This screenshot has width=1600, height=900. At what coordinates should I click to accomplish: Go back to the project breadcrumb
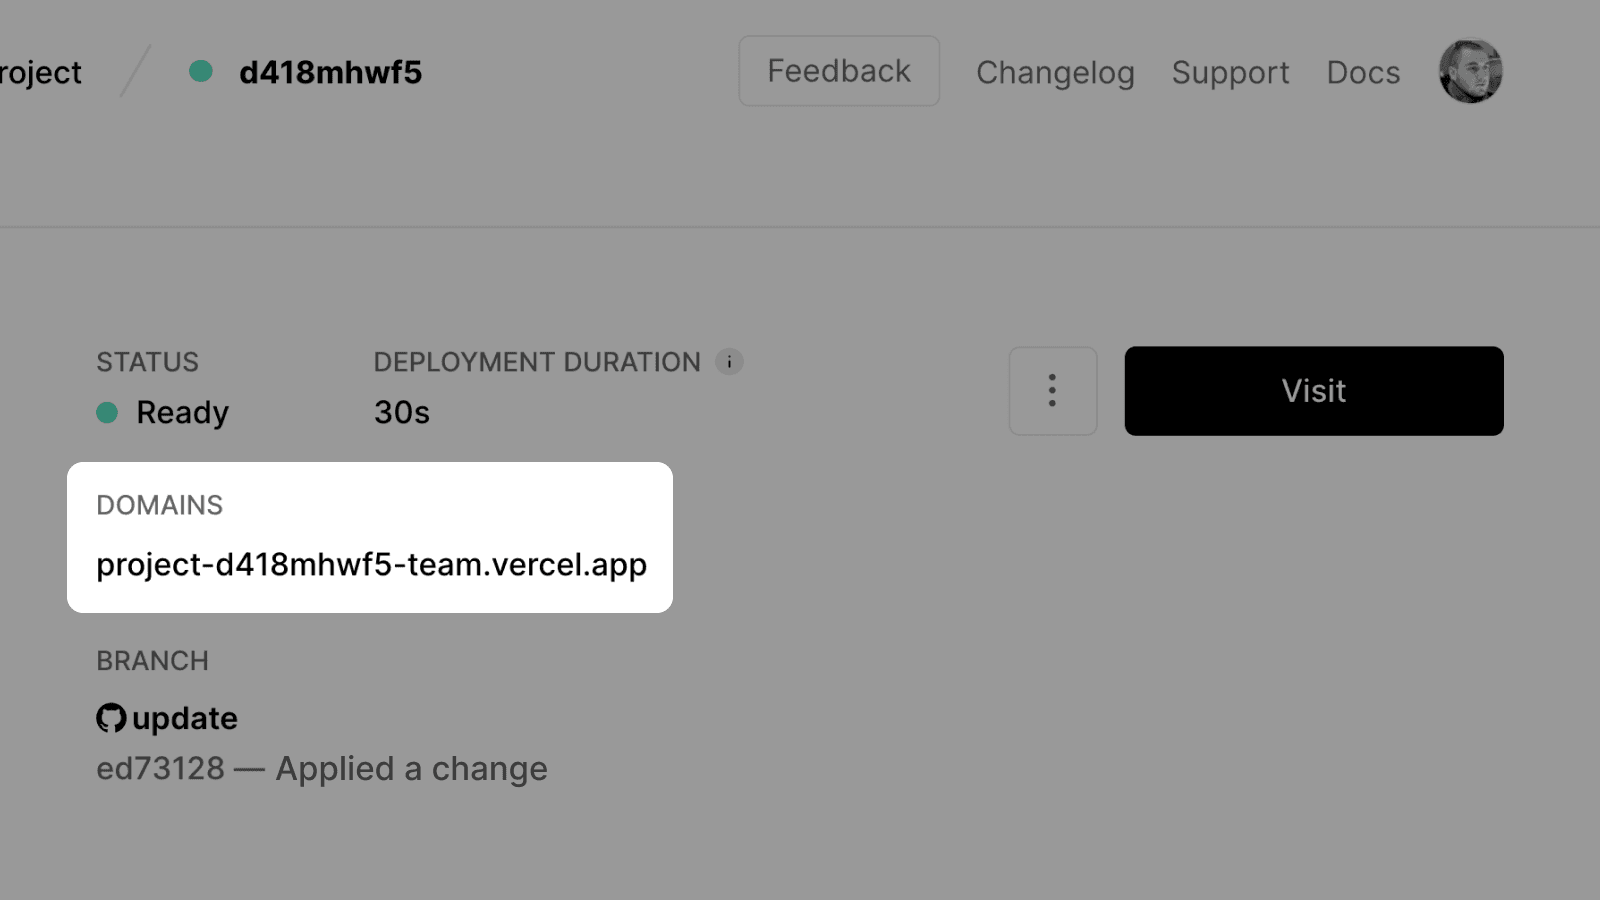click(x=40, y=72)
